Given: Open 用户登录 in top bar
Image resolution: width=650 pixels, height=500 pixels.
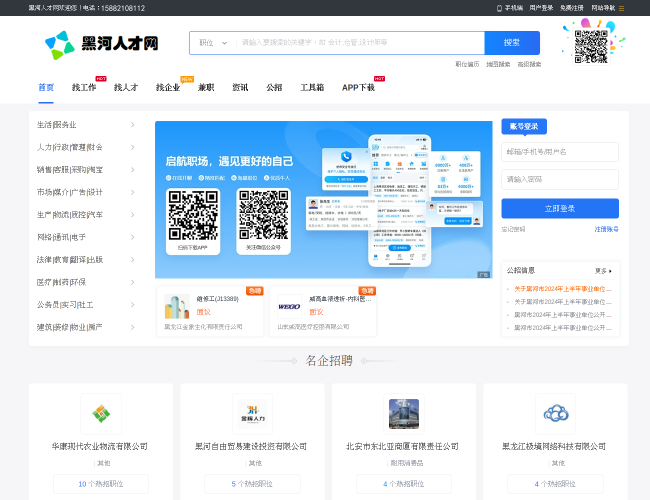Looking at the screenshot, I should [x=541, y=8].
